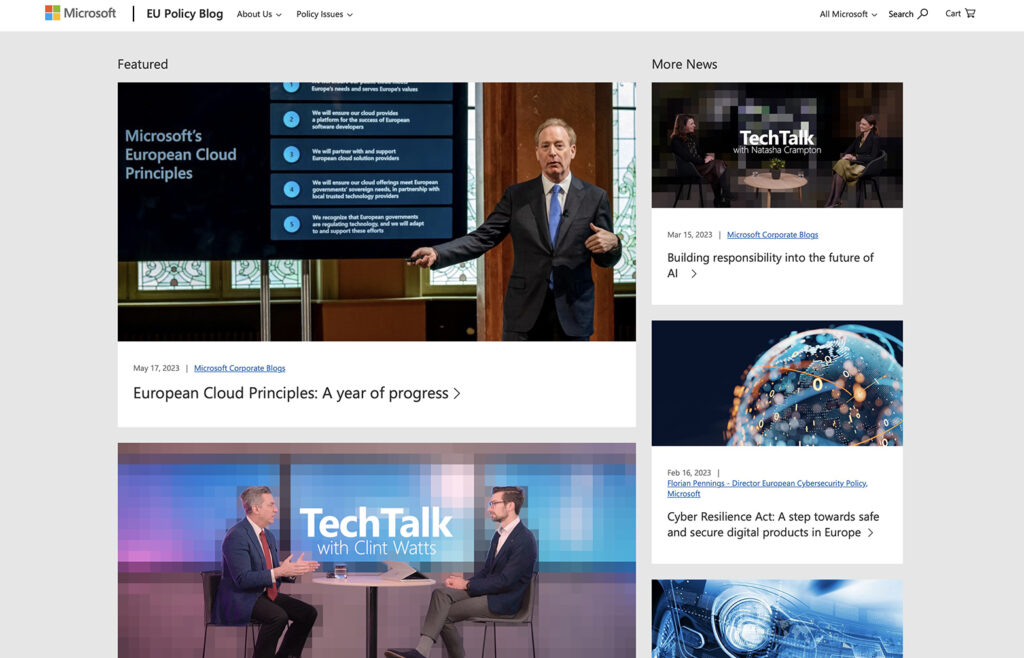Follow Microsoft Corporate Blogs link dated May 17, 2023

pyautogui.click(x=240, y=368)
